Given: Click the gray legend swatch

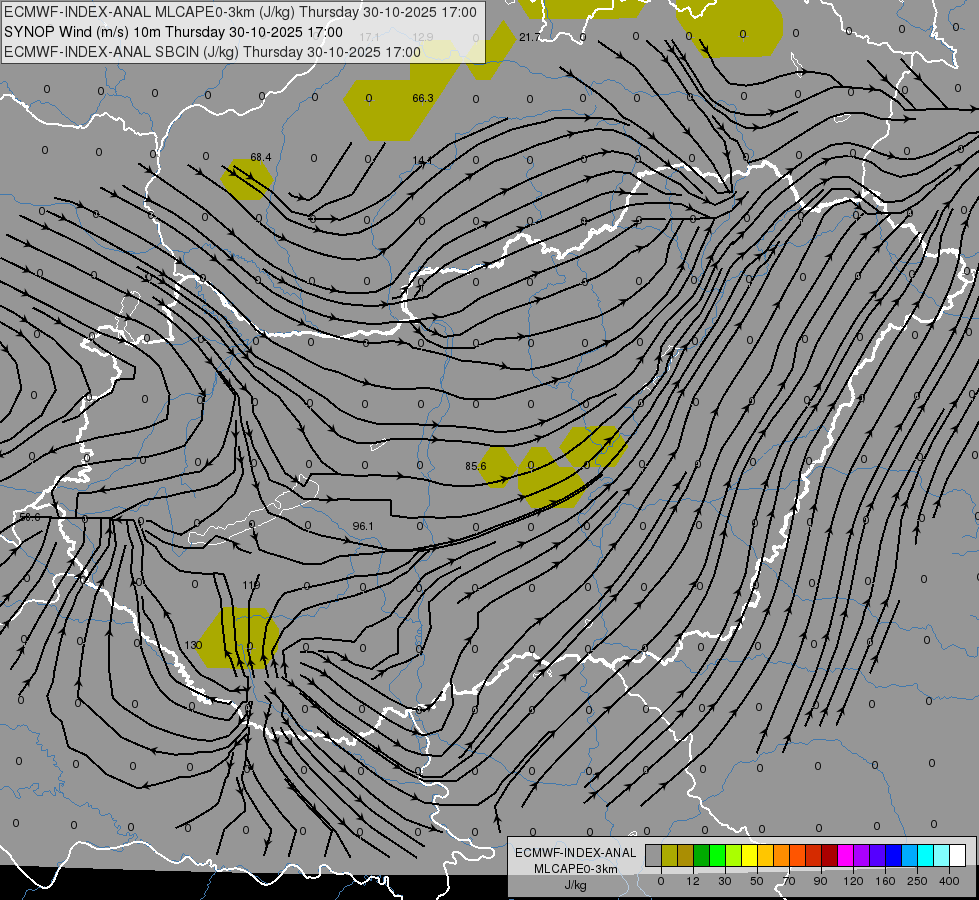Looking at the screenshot, I should [x=654, y=855].
